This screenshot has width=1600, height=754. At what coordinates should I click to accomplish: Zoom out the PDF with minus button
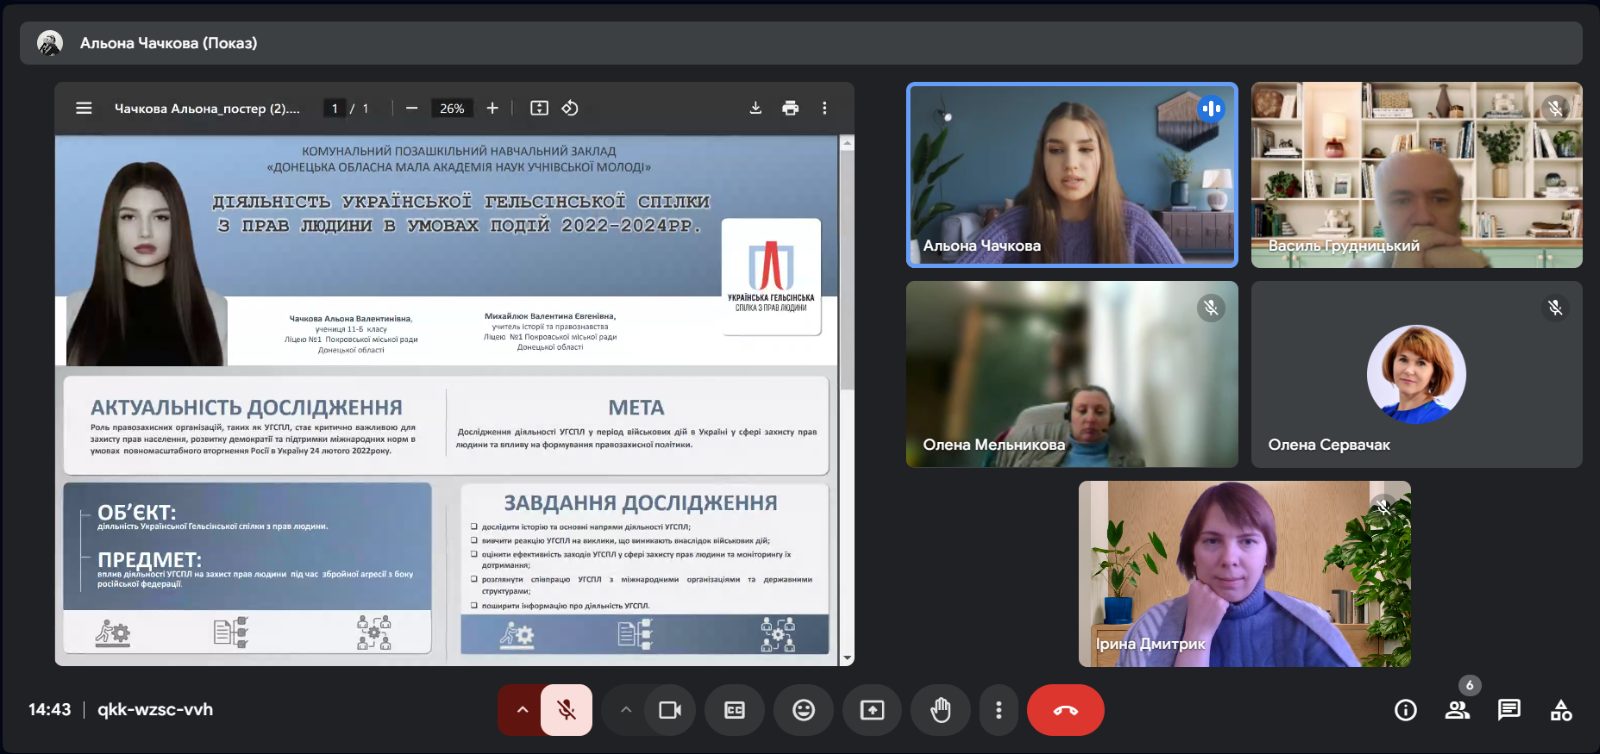411,108
